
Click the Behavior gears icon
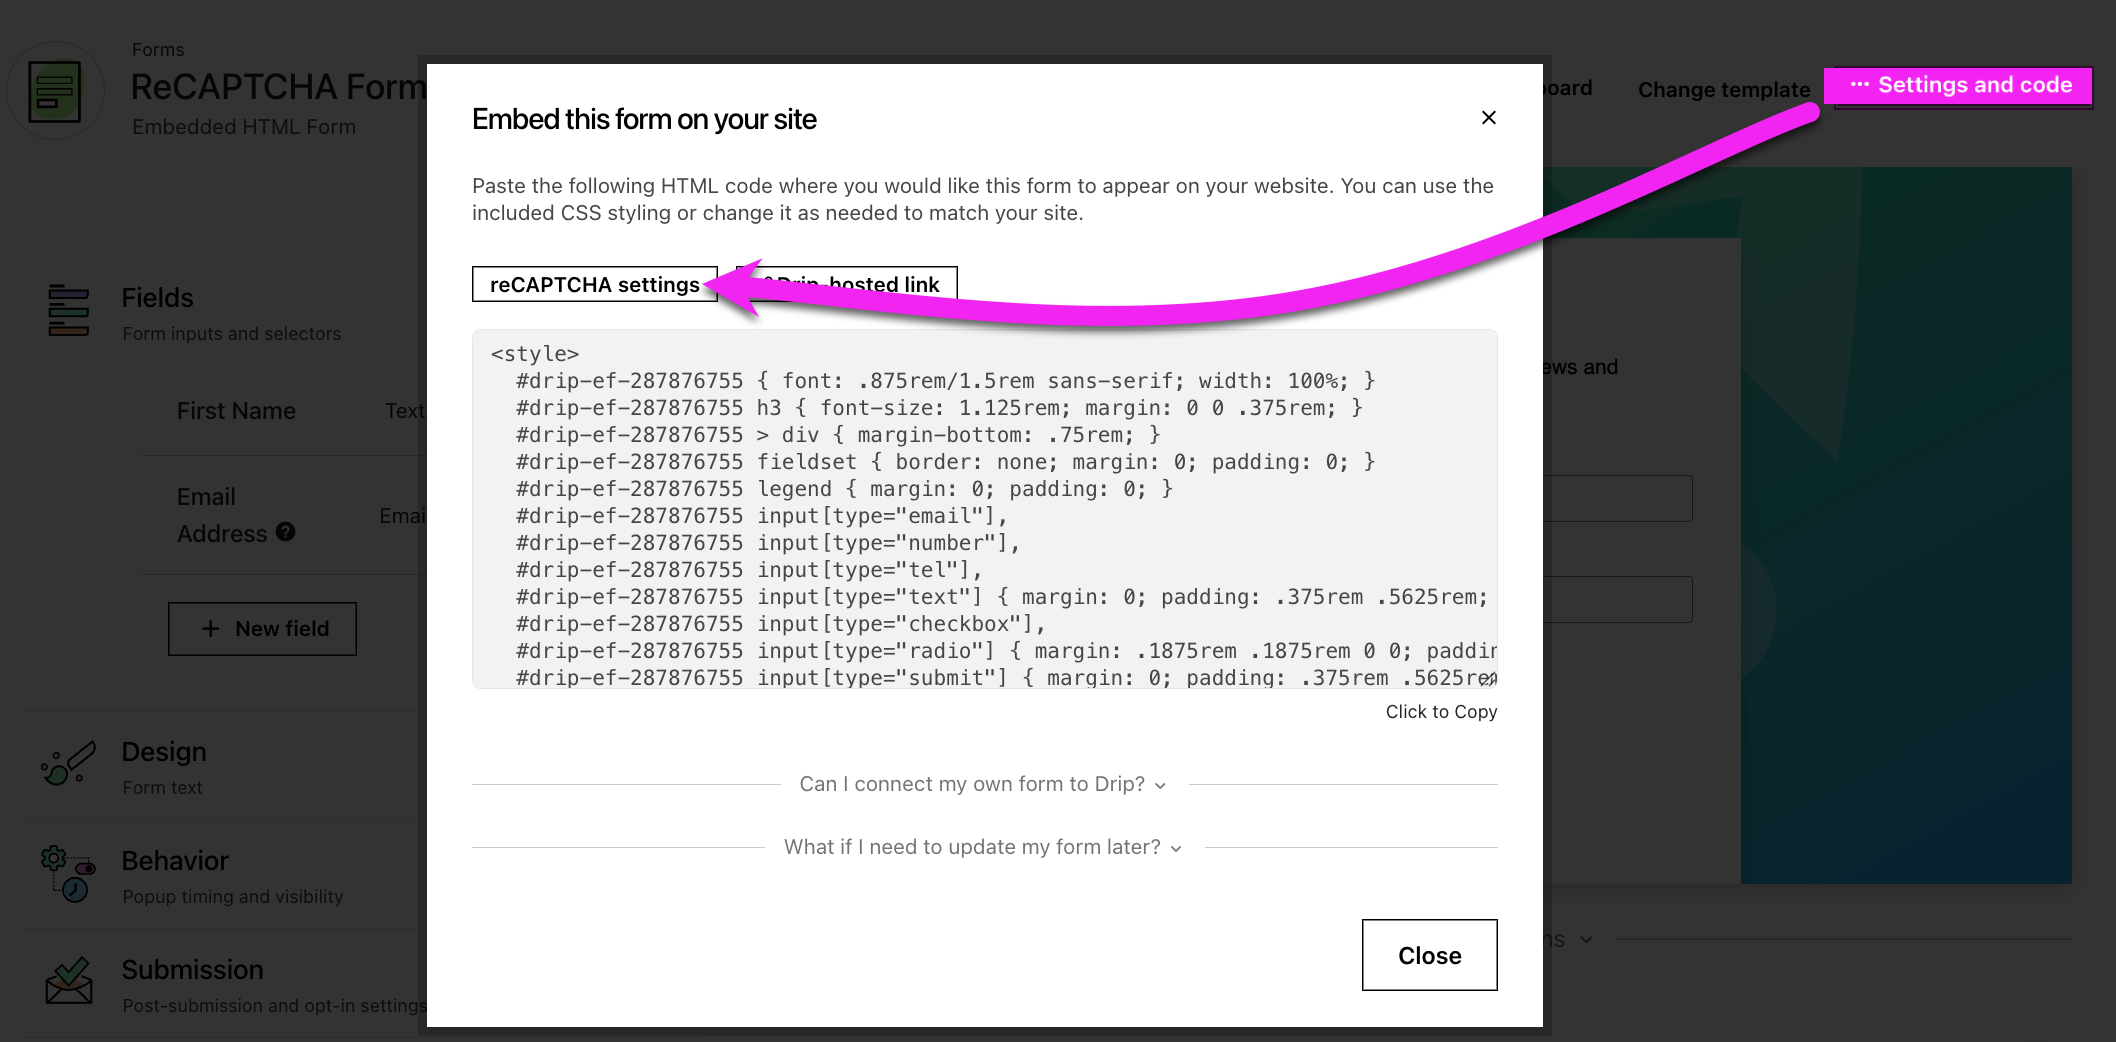tap(68, 873)
